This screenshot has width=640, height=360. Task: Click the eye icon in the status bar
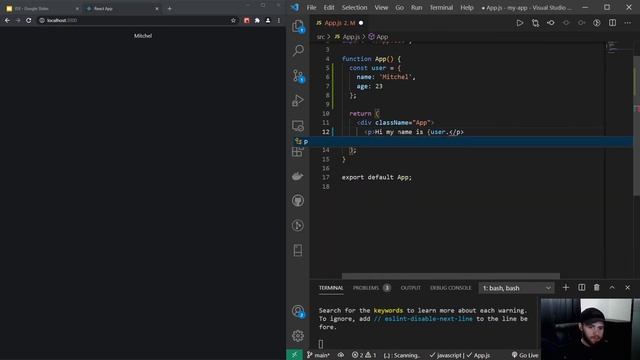coord(340,355)
